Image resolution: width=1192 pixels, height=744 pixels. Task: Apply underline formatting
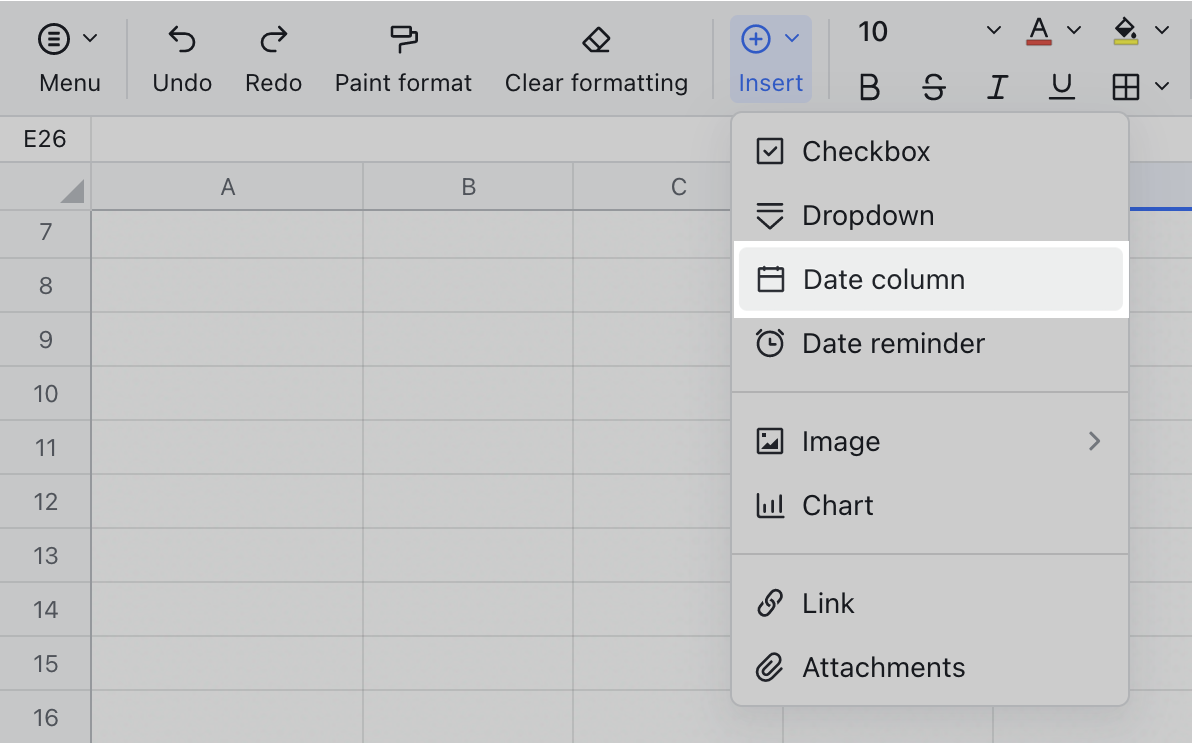[x=1061, y=87]
